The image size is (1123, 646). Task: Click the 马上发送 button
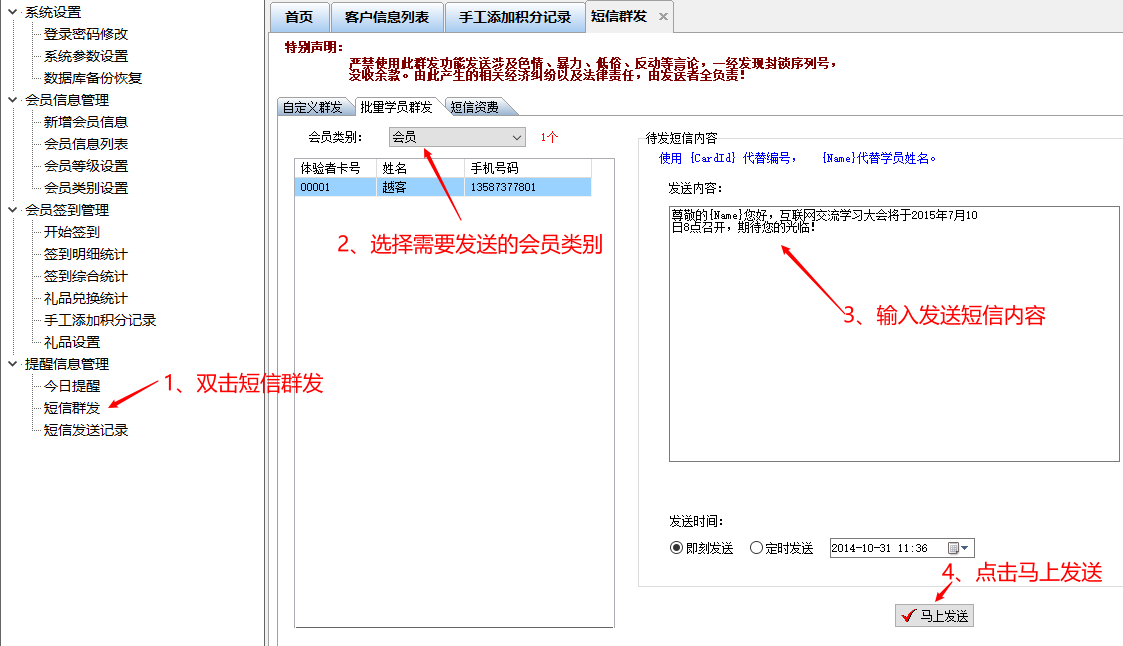(x=934, y=616)
